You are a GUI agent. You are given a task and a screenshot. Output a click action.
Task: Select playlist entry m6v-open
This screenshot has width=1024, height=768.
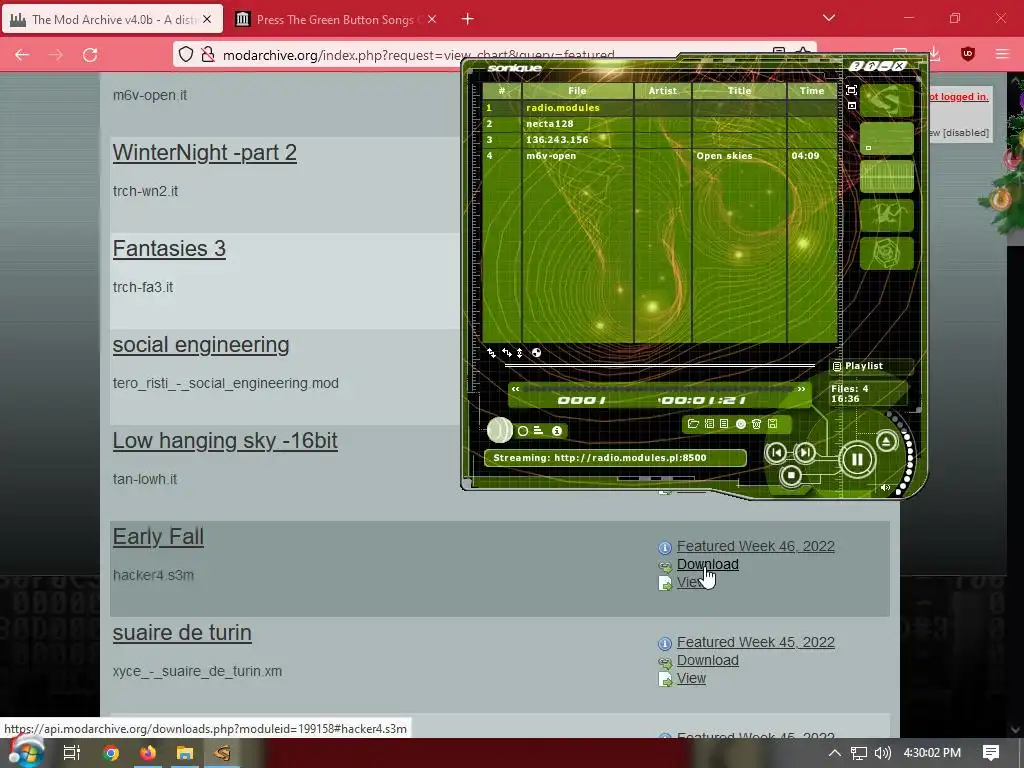[x=660, y=155]
